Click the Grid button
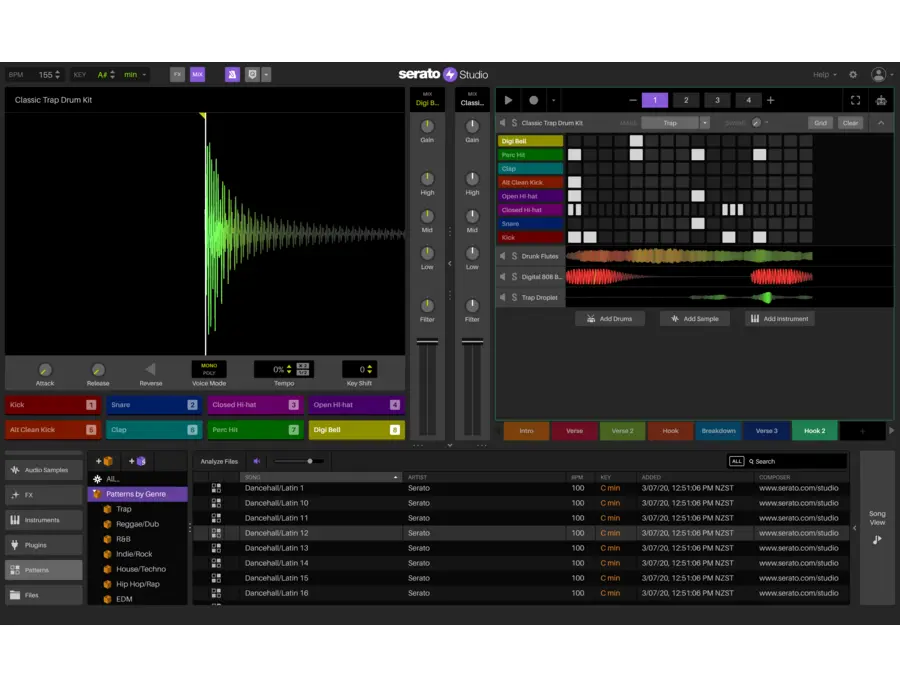 coord(820,123)
